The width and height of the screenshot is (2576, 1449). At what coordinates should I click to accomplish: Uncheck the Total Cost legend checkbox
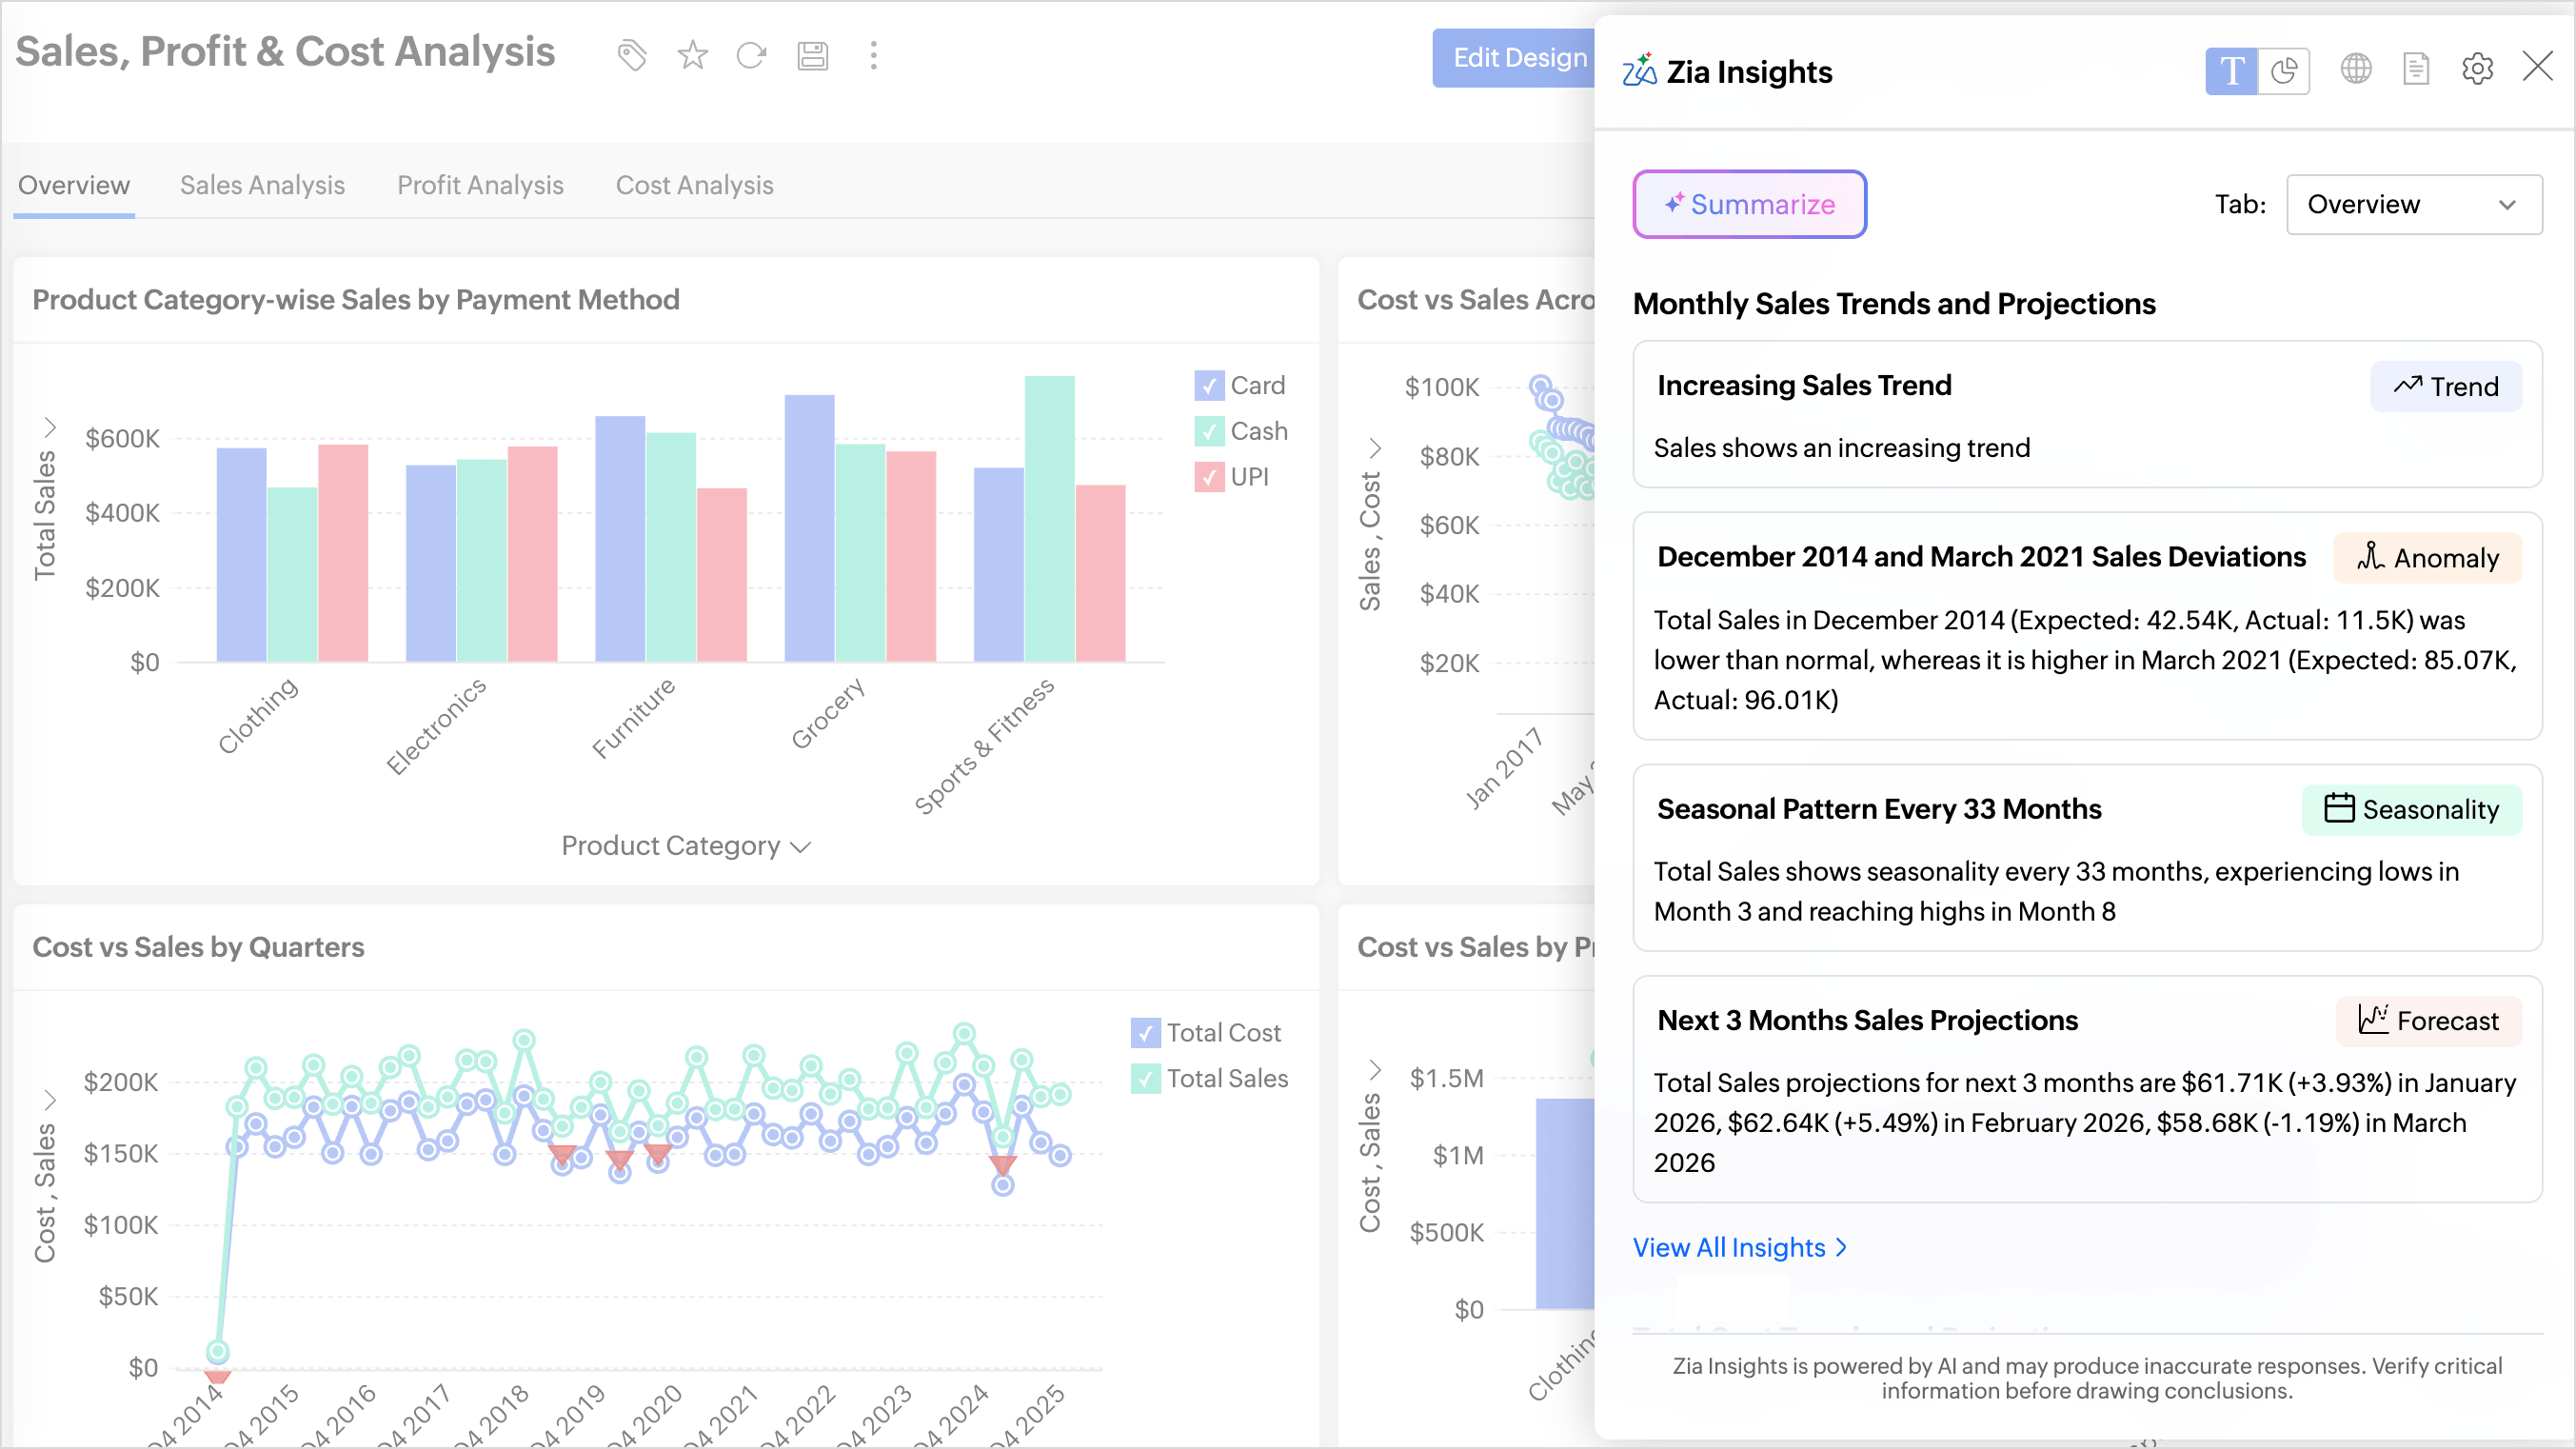point(1145,1033)
